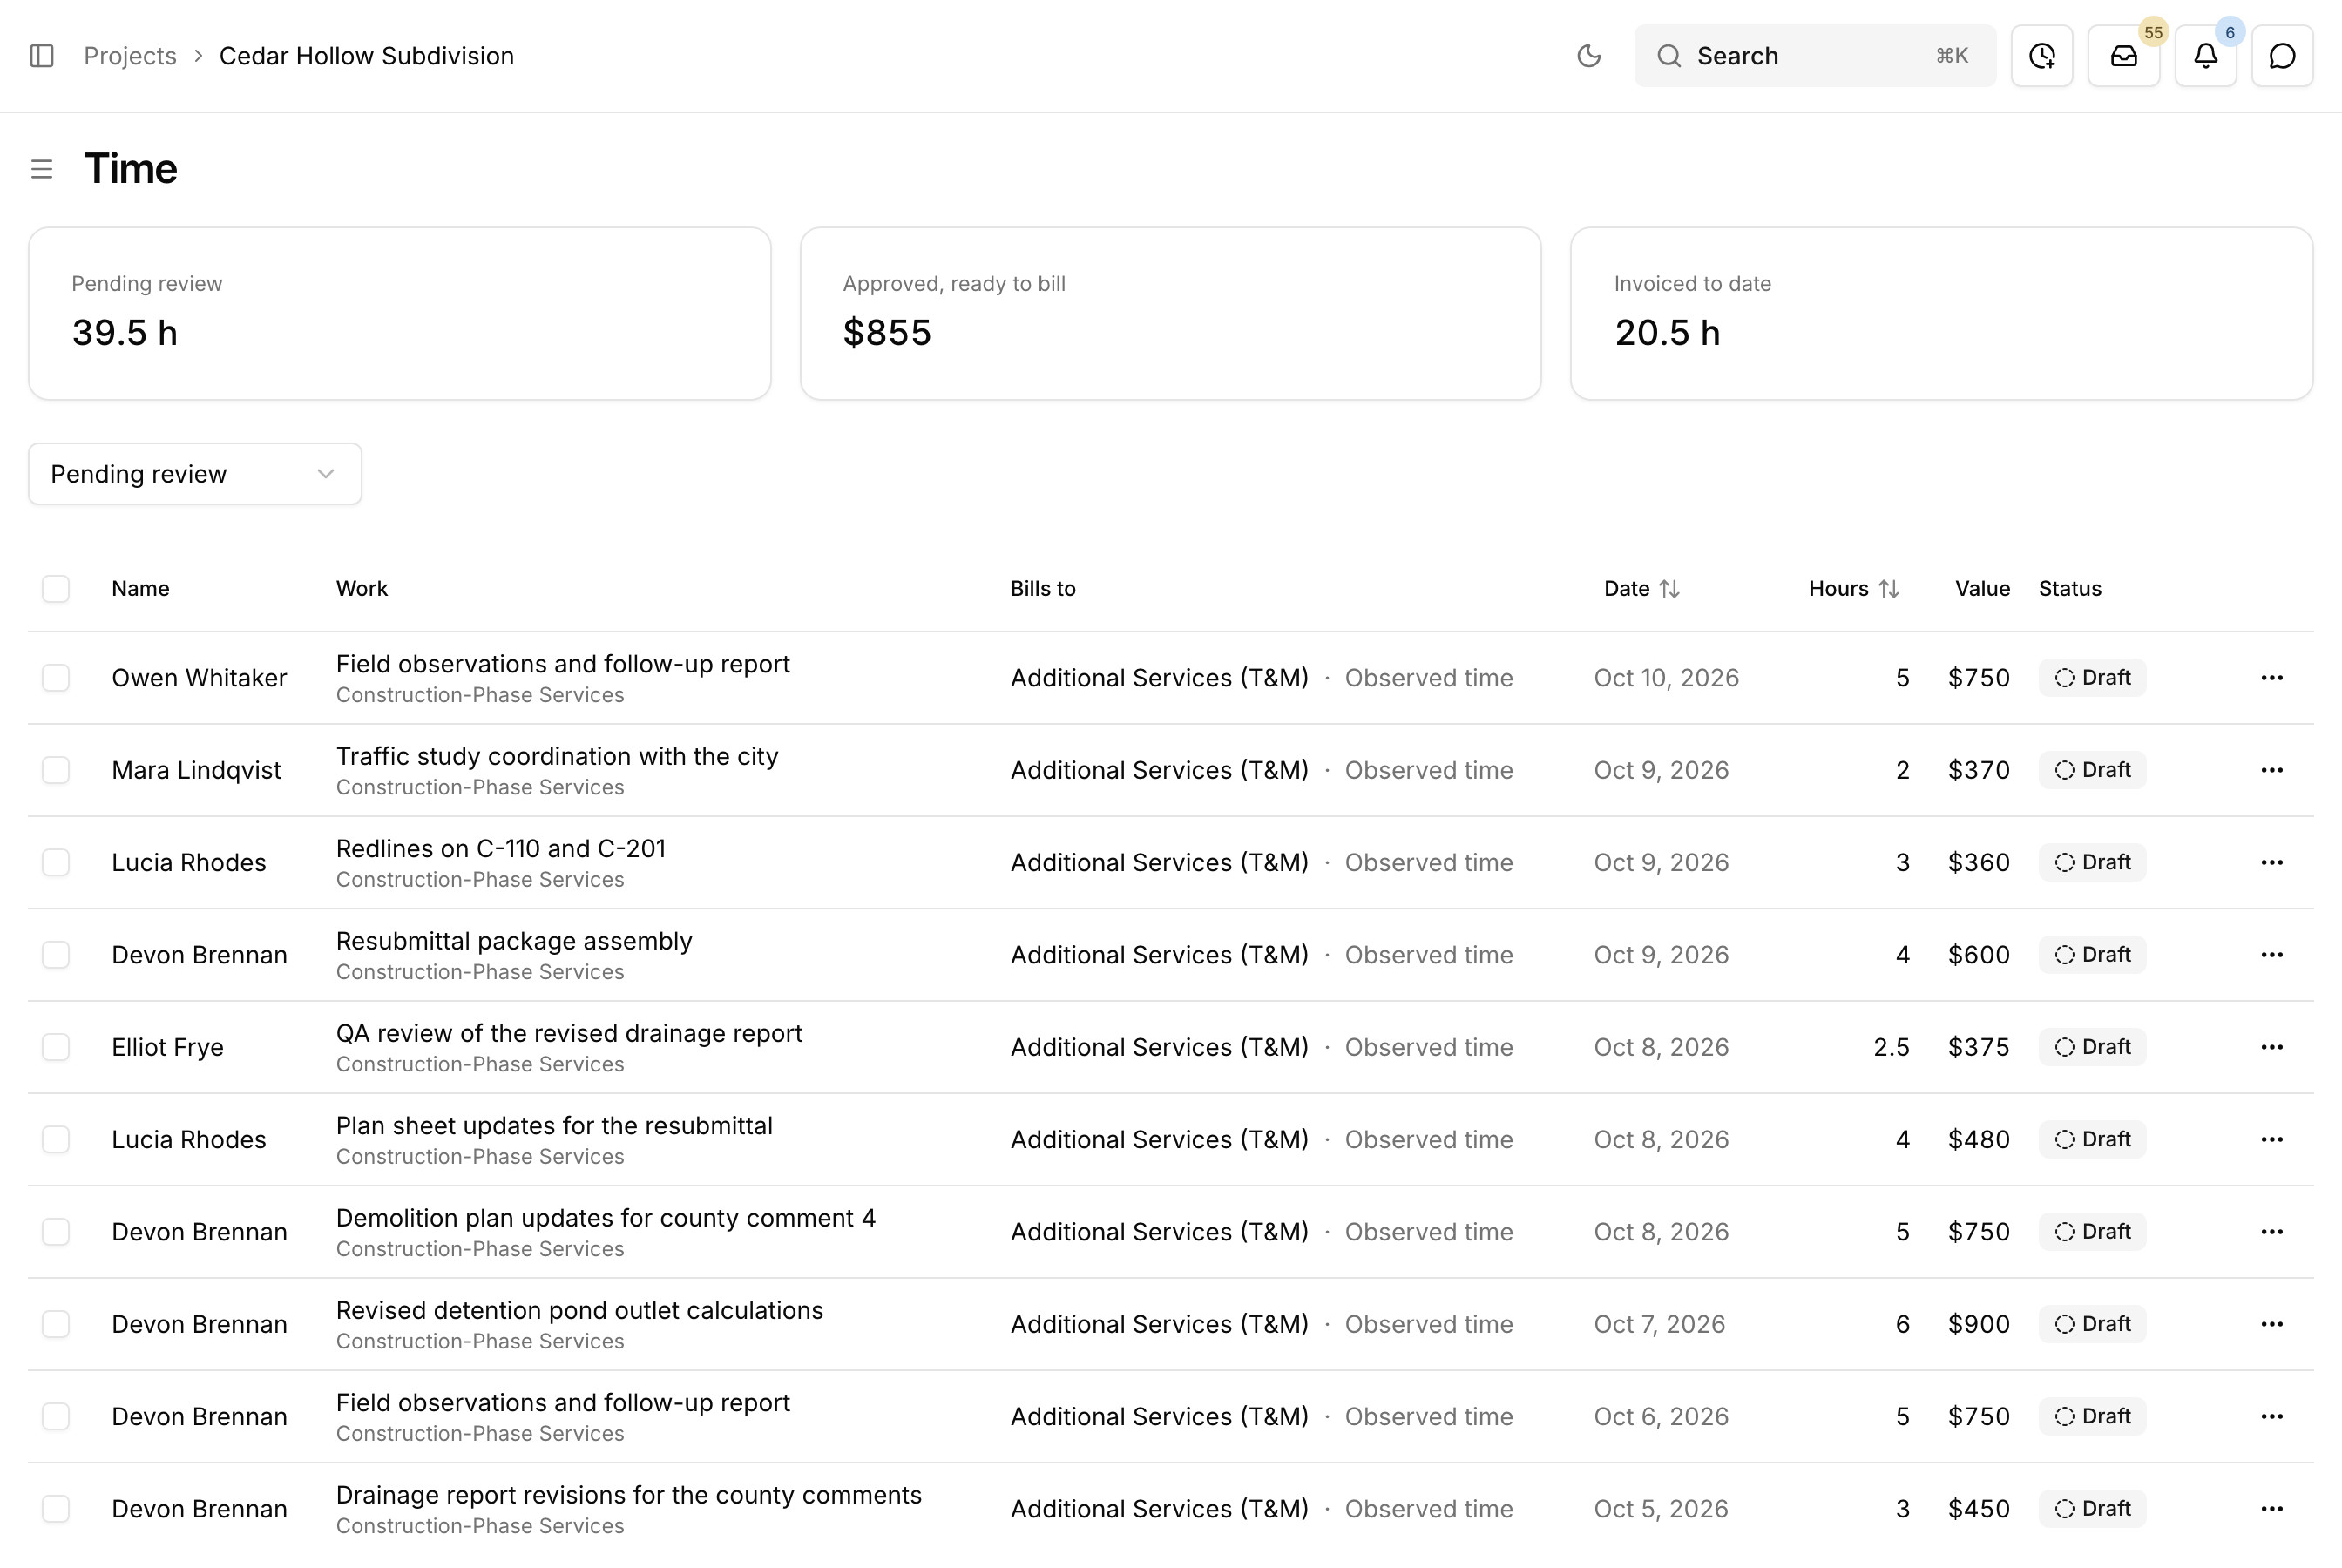The image size is (2342, 1568).
Task: Click Traffic study coordination with the city
Action: pos(557,756)
